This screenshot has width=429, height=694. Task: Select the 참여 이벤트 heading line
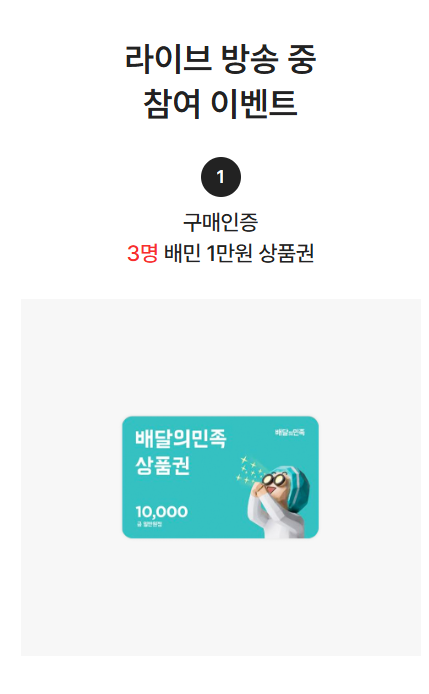click(220, 103)
